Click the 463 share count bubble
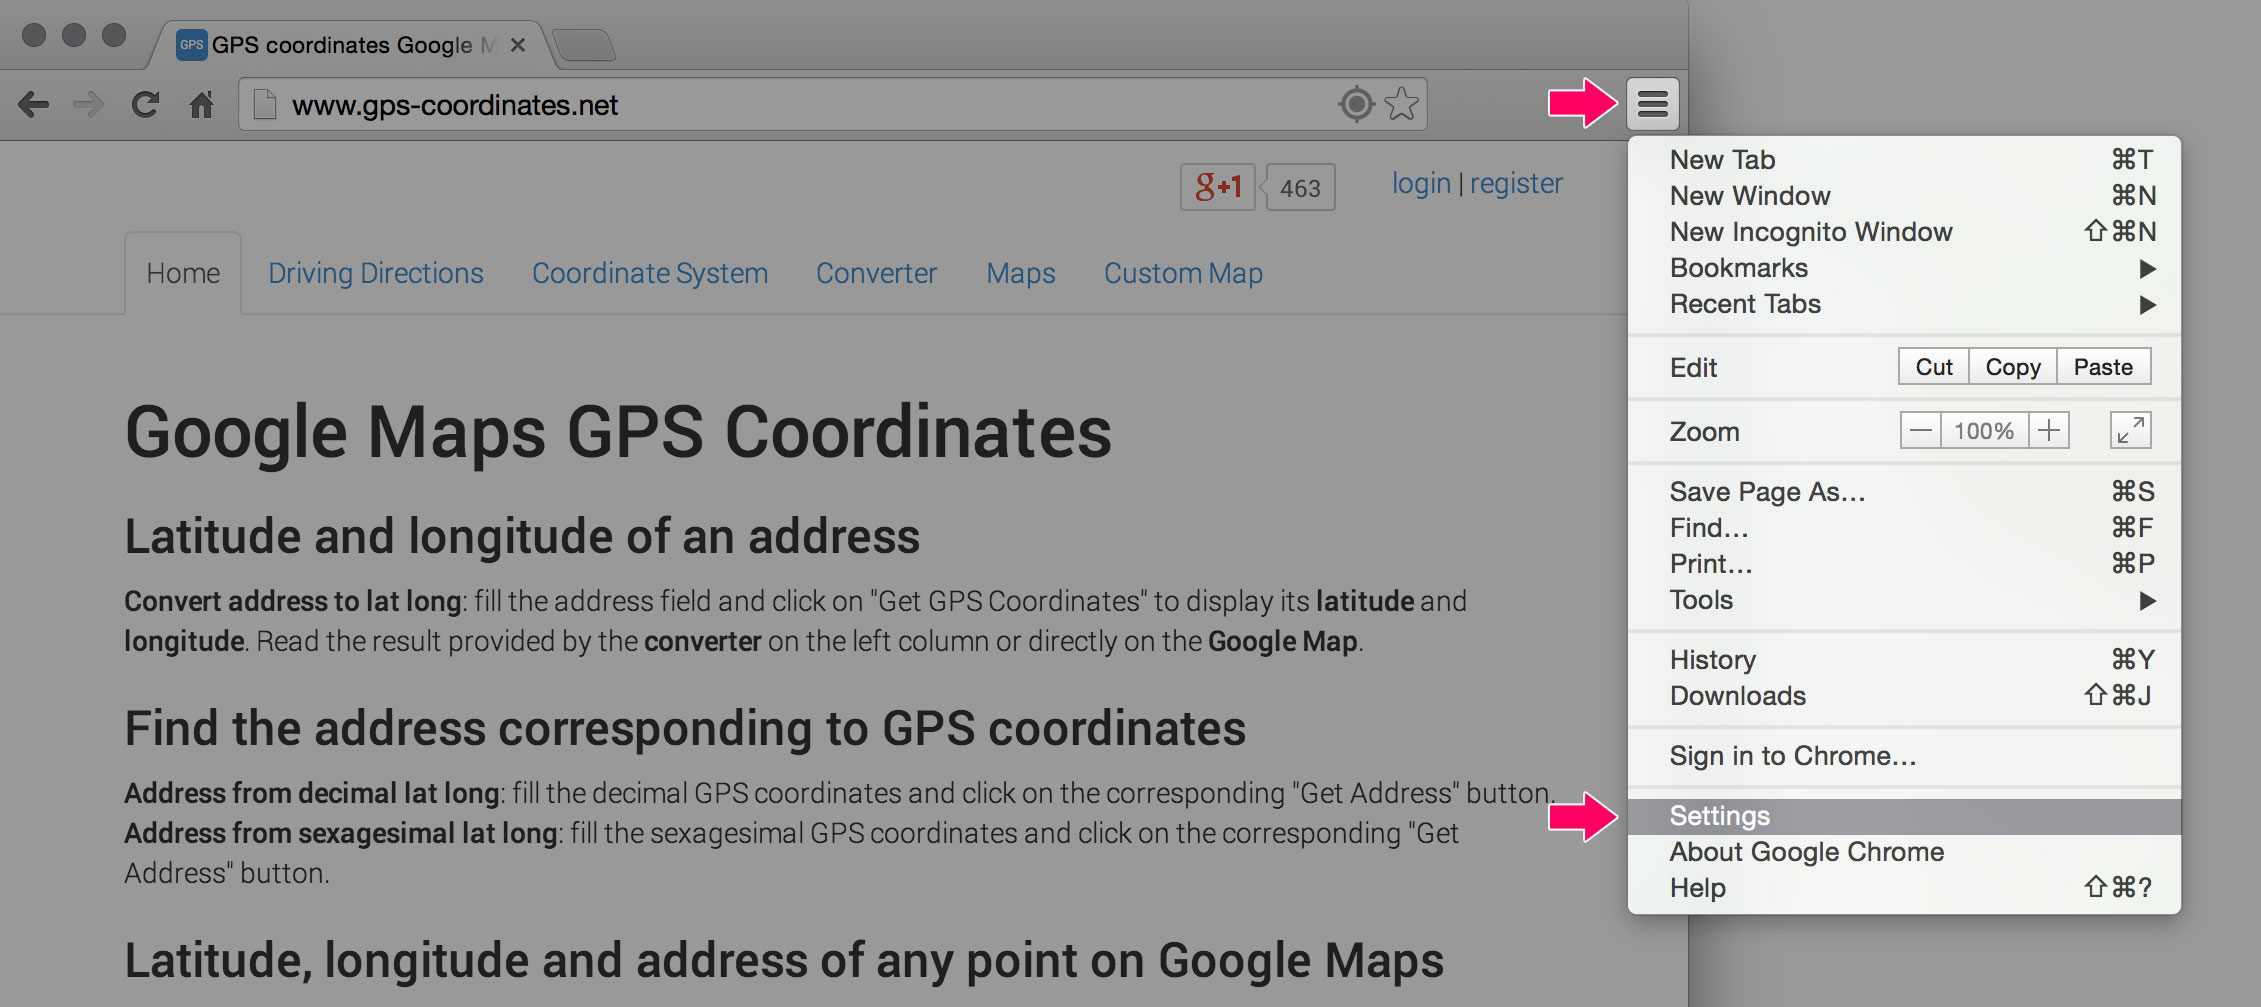 pos(1300,187)
